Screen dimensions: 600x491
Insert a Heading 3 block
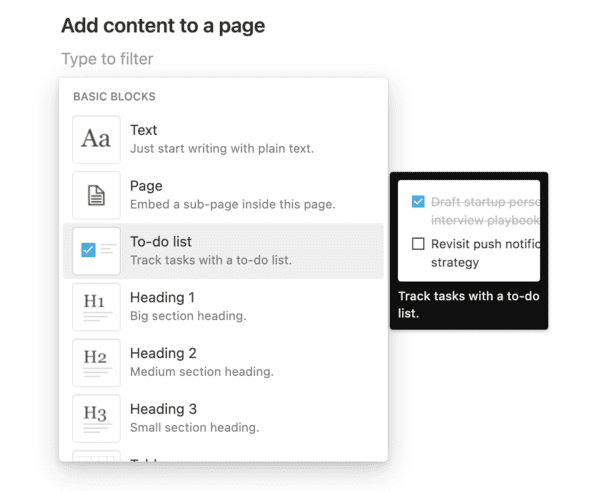(x=223, y=419)
